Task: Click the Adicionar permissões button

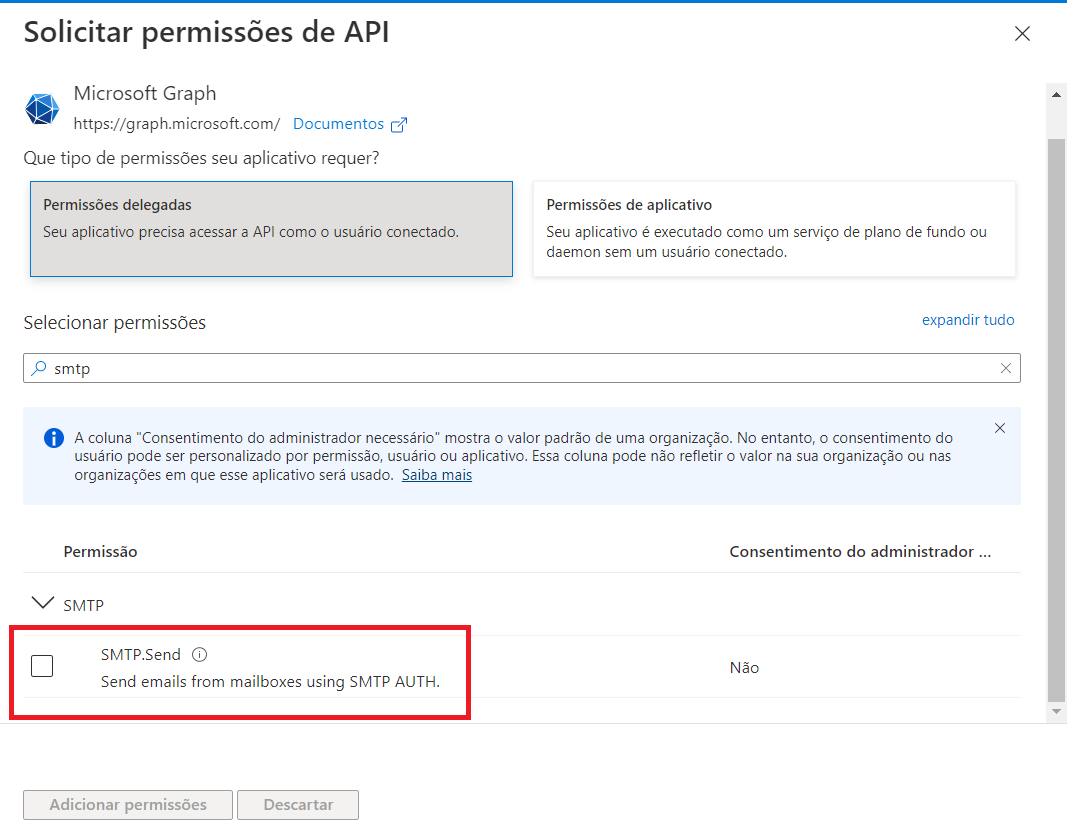Action: (x=128, y=805)
